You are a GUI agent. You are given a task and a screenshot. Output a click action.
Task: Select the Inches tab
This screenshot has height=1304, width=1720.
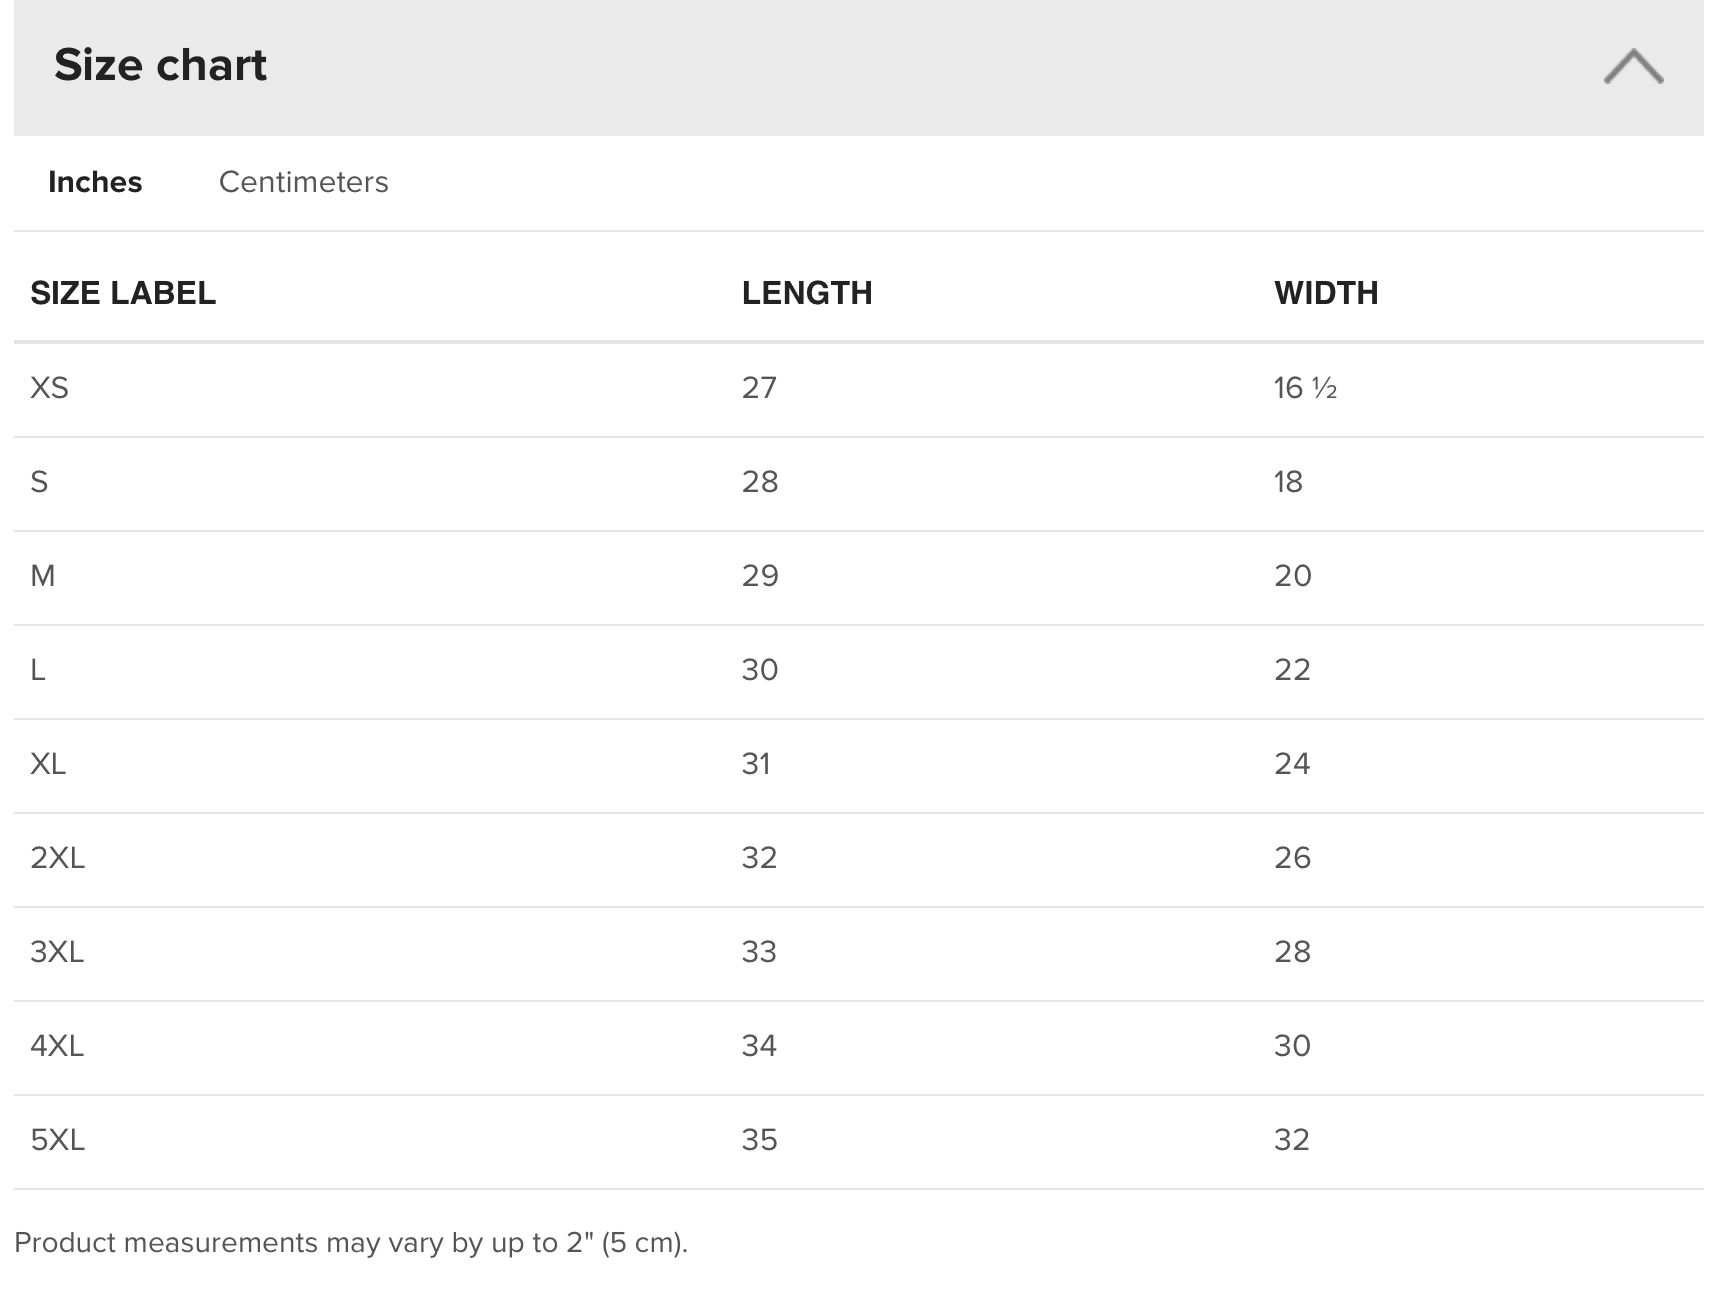tap(95, 182)
